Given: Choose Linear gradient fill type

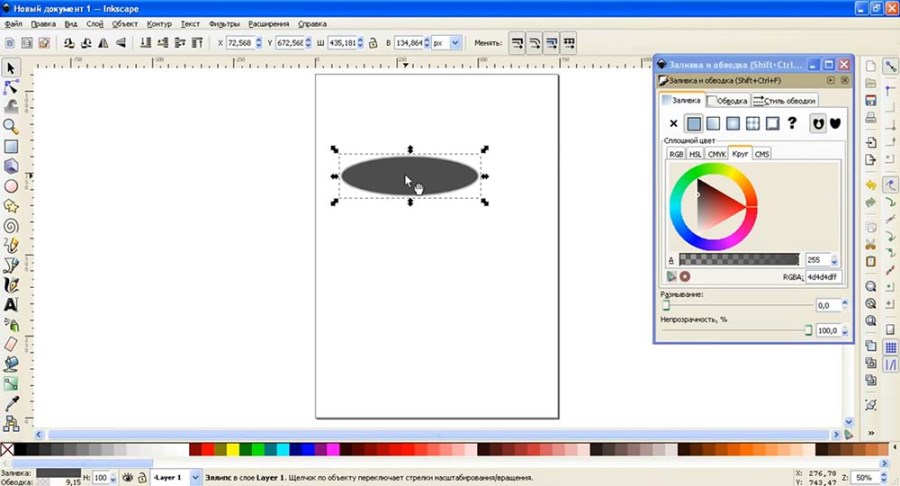Looking at the screenshot, I should pyautogui.click(x=713, y=123).
